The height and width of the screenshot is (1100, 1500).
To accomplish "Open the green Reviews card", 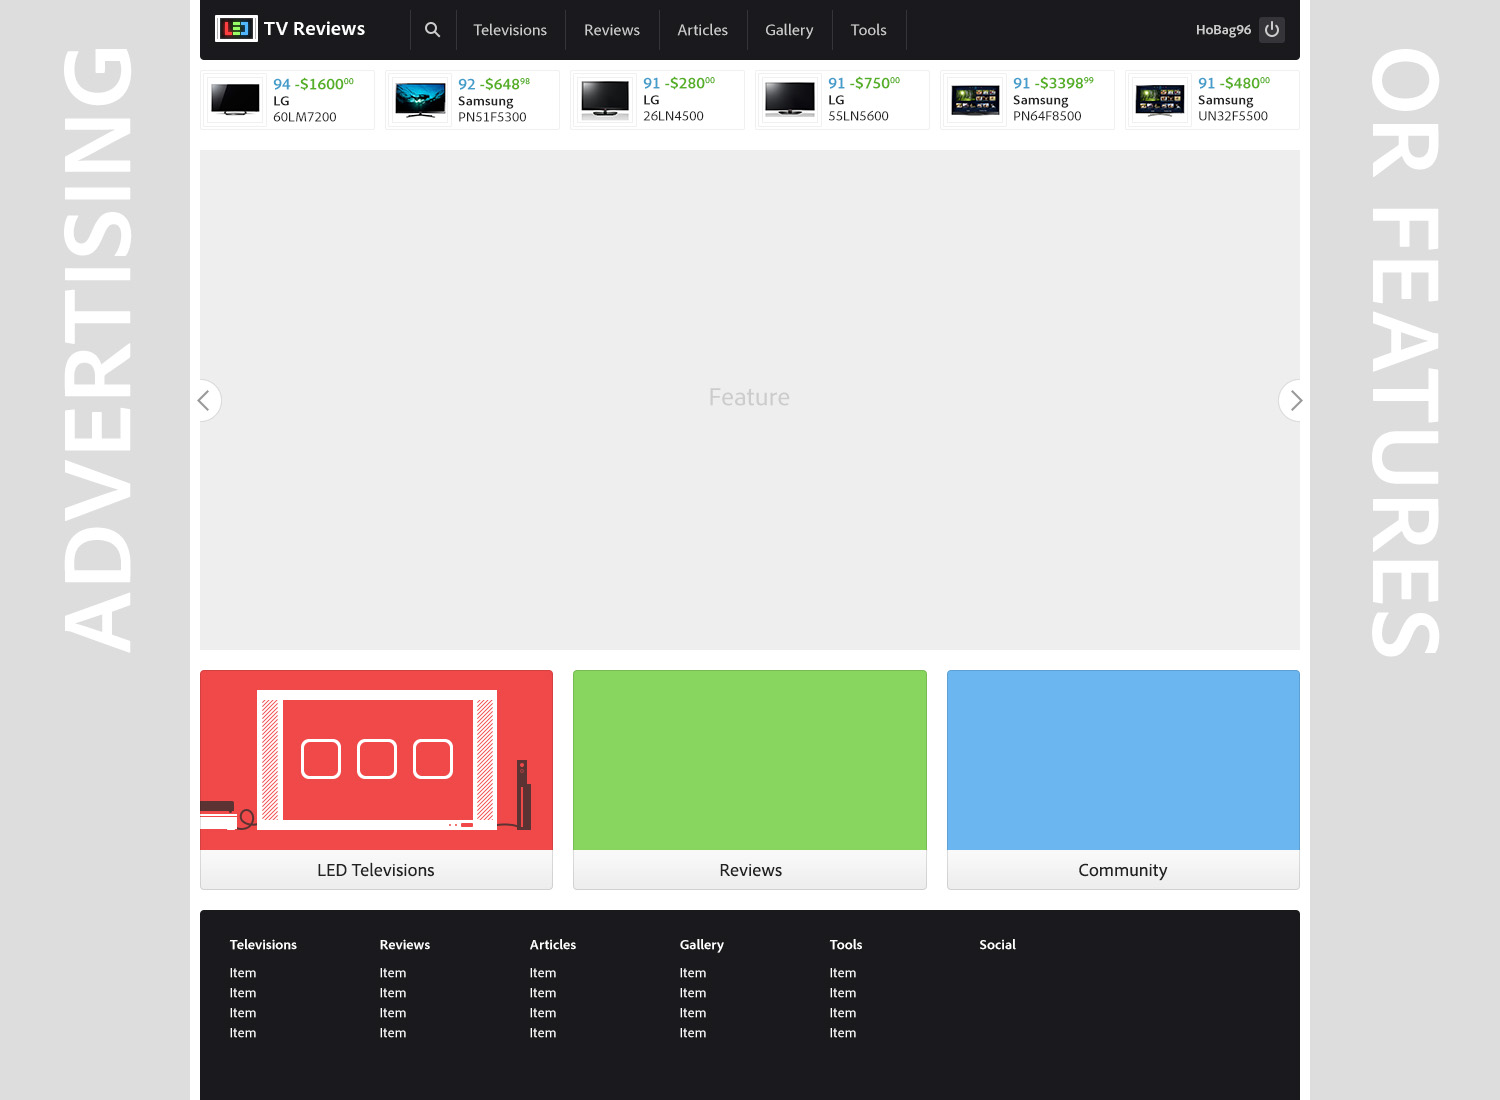I will pos(749,779).
